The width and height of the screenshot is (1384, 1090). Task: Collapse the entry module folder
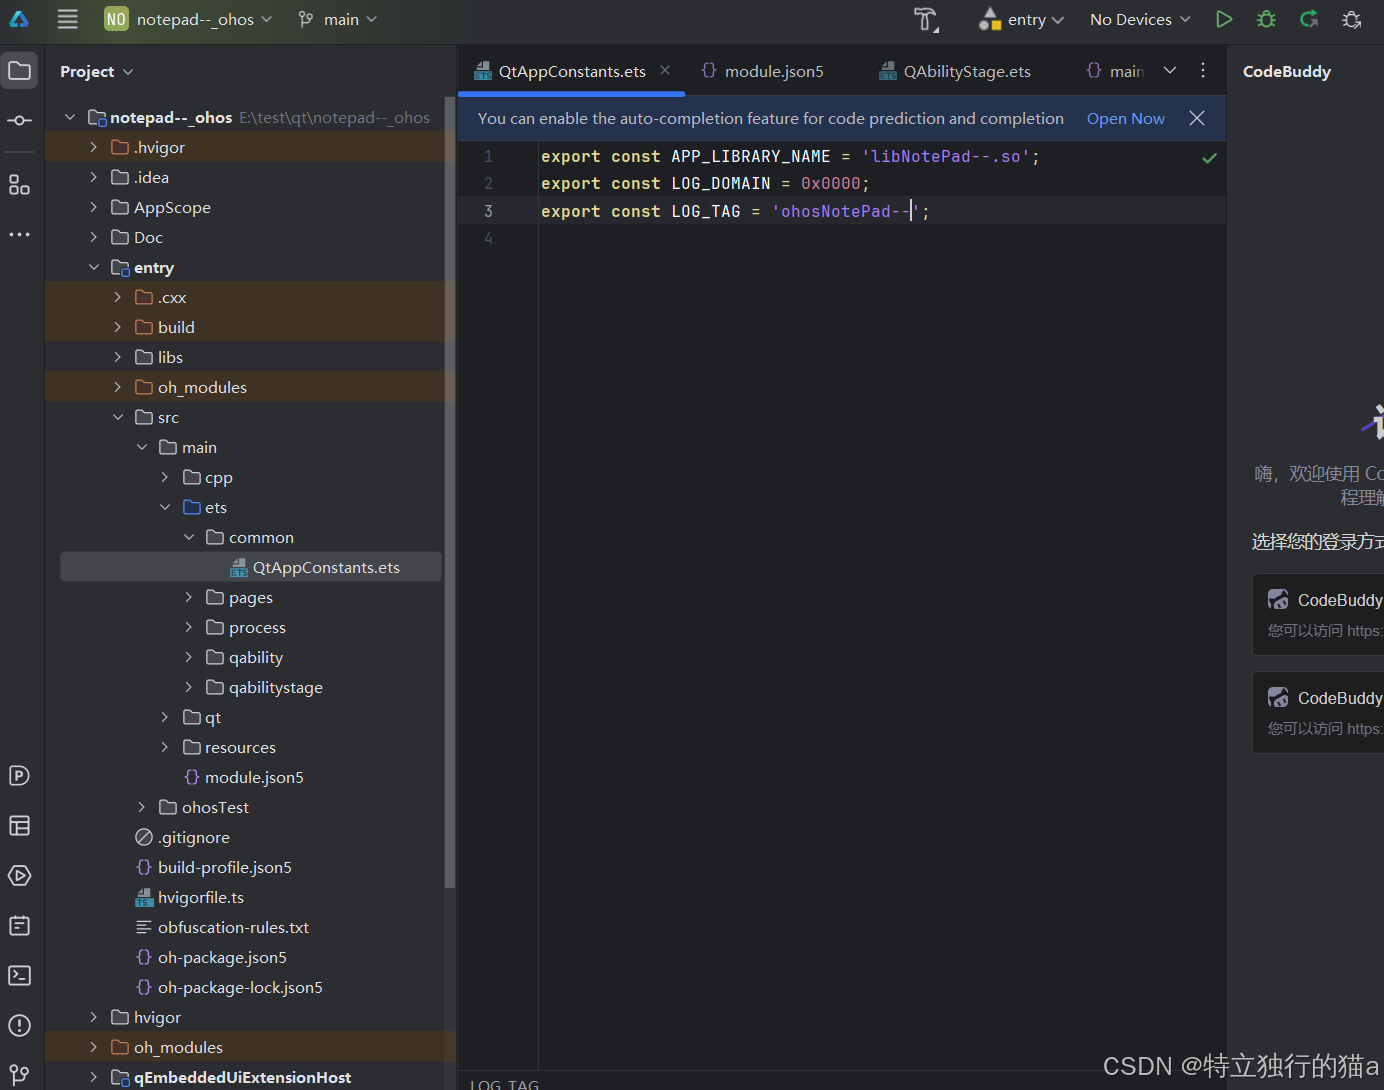tap(94, 267)
